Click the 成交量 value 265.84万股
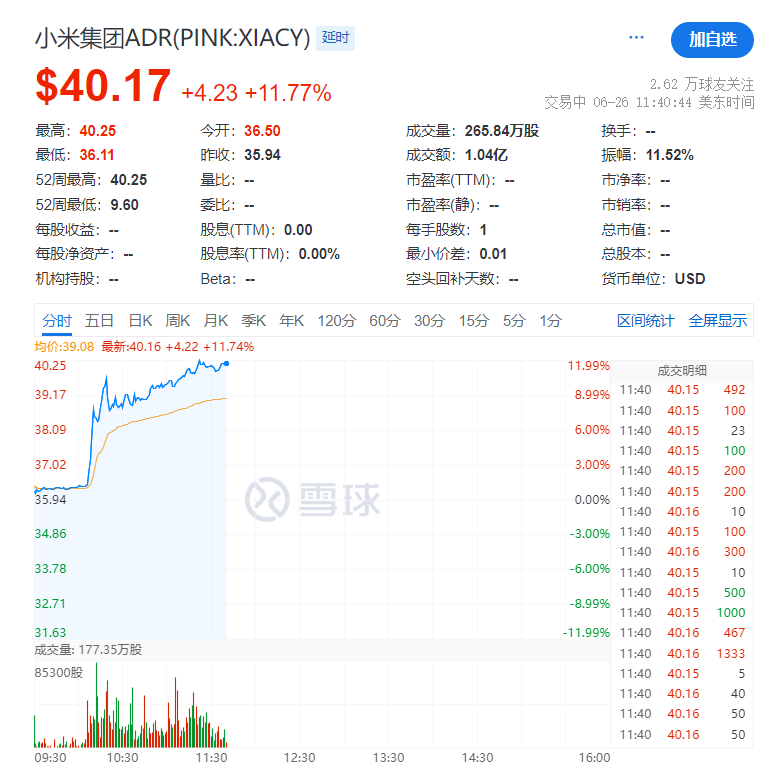 [502, 131]
